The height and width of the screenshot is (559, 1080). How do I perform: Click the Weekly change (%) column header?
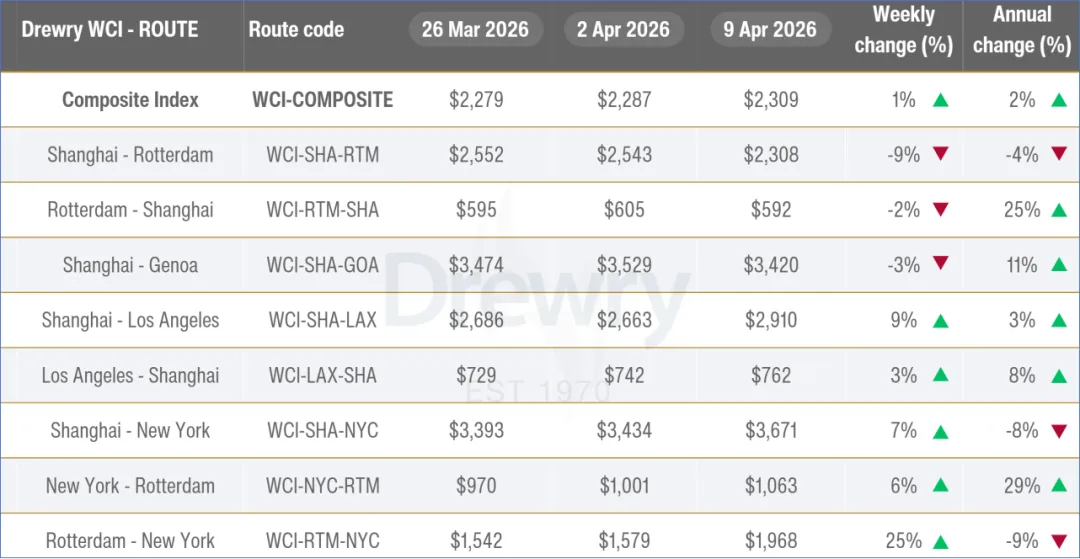pos(904,30)
